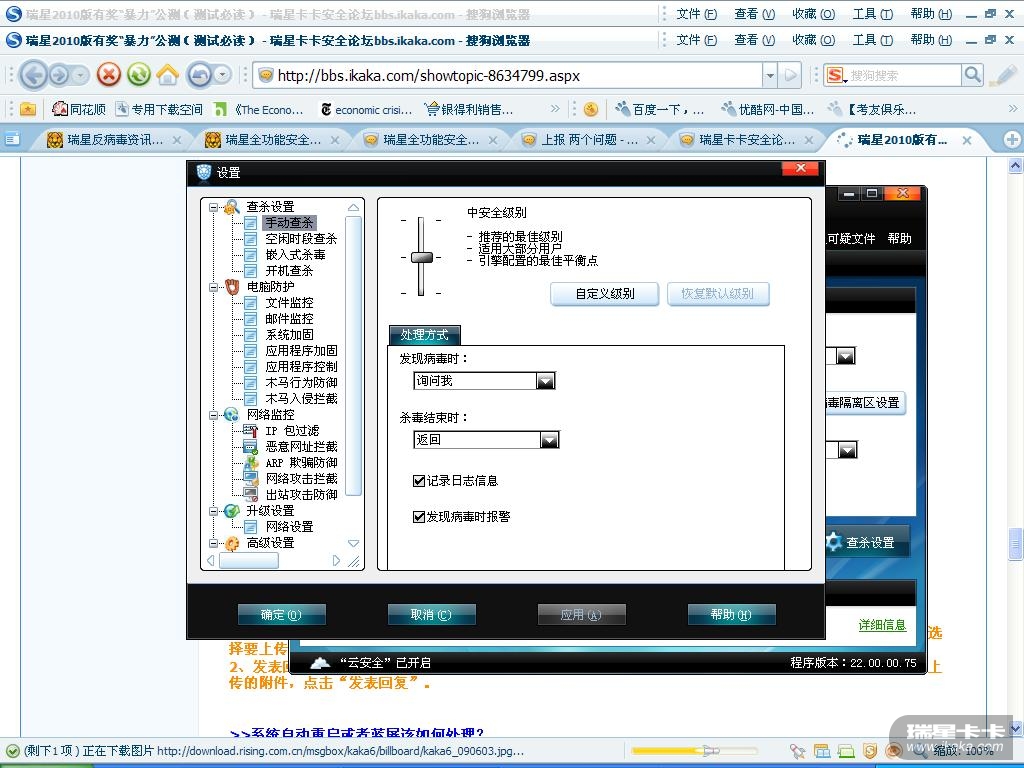Click the tab list icon left of tabs

(12, 139)
